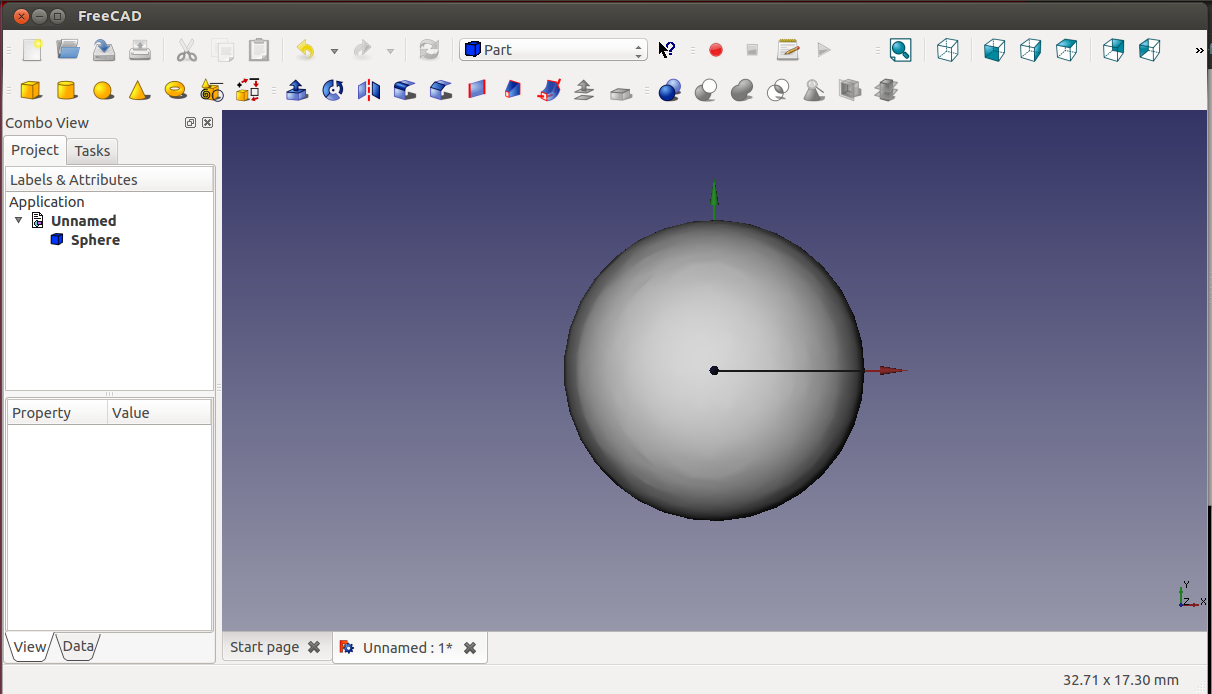Expand the hidden toolbar items chevron

tap(1199, 50)
